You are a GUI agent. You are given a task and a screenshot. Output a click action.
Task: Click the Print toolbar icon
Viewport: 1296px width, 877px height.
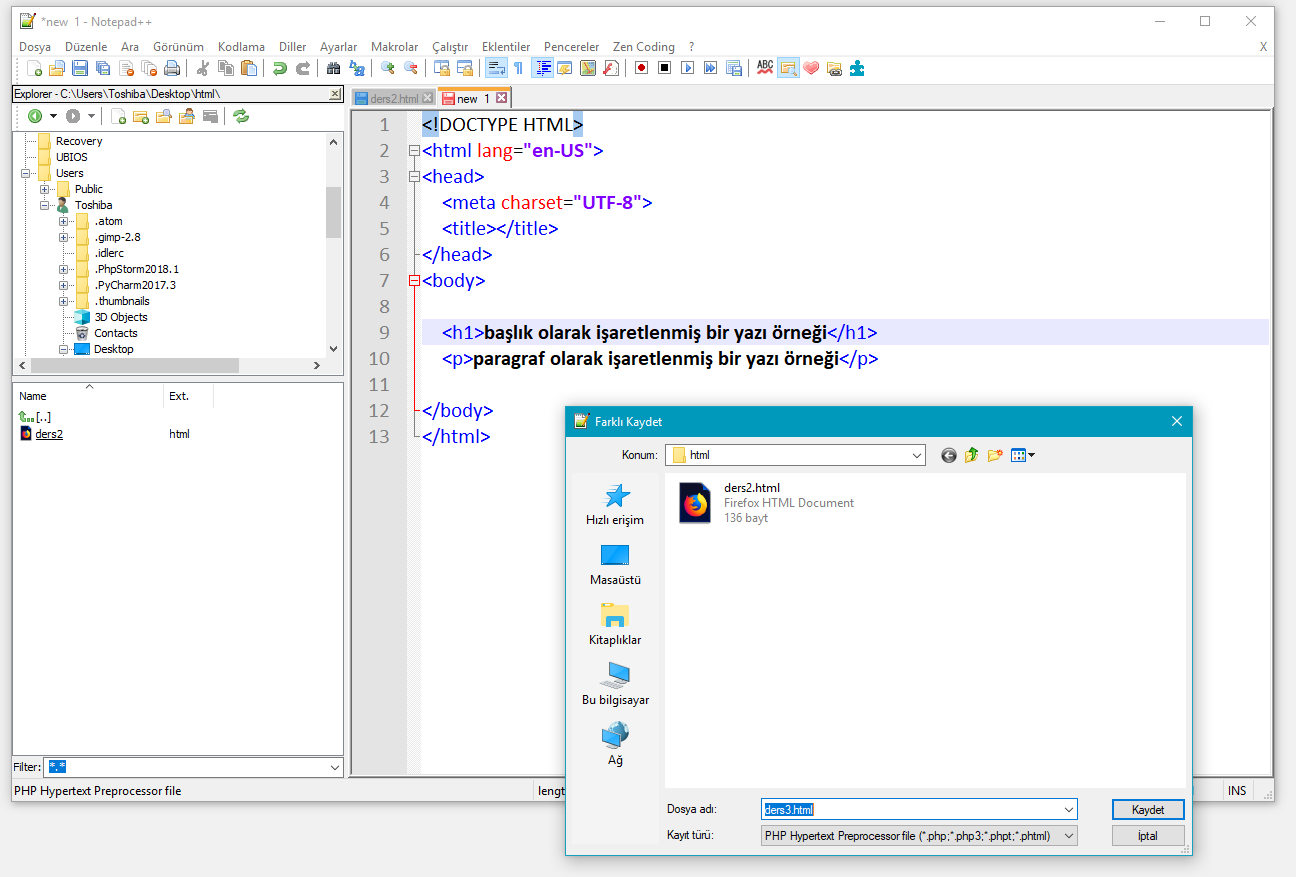click(171, 68)
